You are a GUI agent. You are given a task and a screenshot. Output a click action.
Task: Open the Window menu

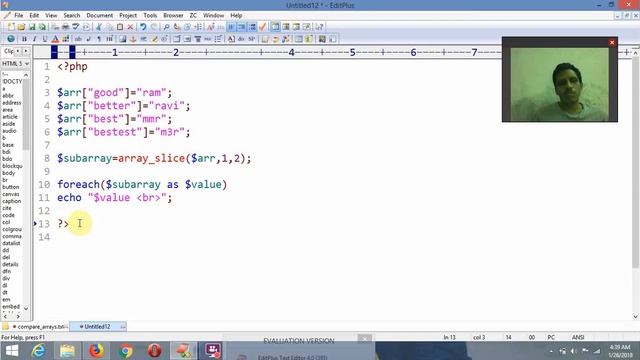point(213,15)
